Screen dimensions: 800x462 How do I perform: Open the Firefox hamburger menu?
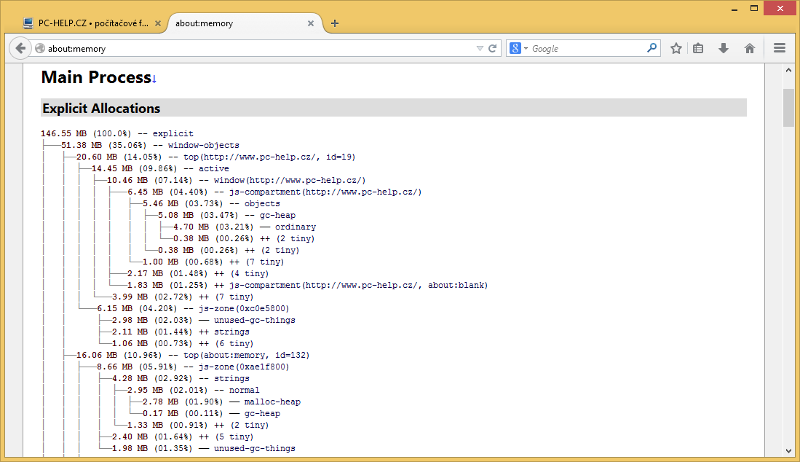click(x=780, y=48)
